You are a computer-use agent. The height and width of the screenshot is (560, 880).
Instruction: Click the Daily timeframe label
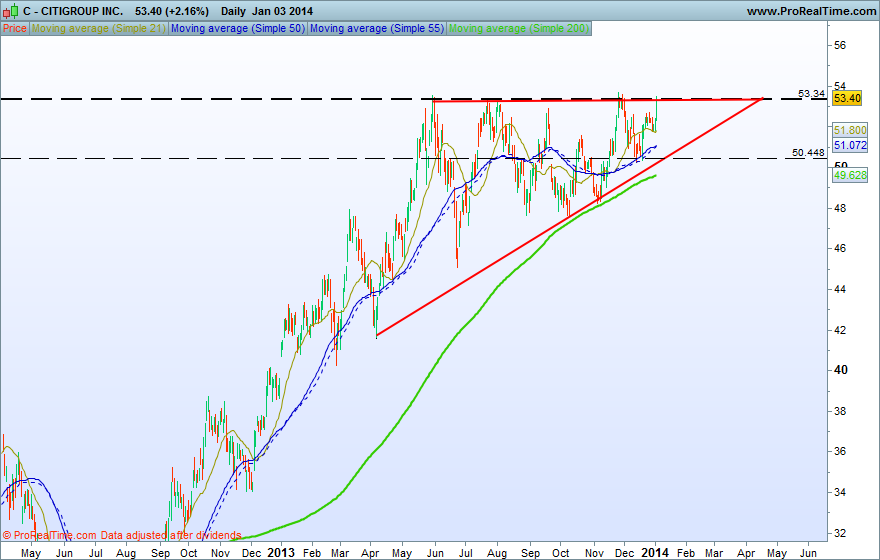(x=233, y=11)
